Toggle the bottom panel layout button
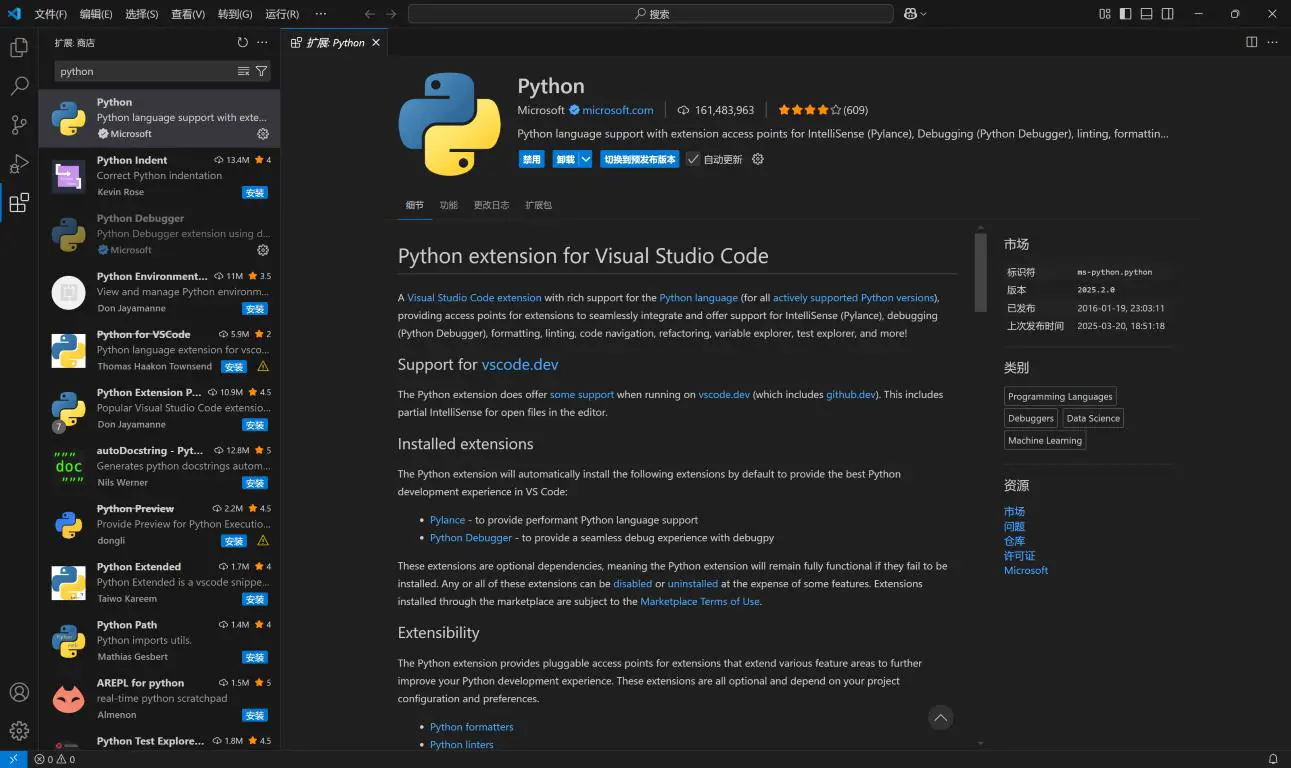 1147,14
